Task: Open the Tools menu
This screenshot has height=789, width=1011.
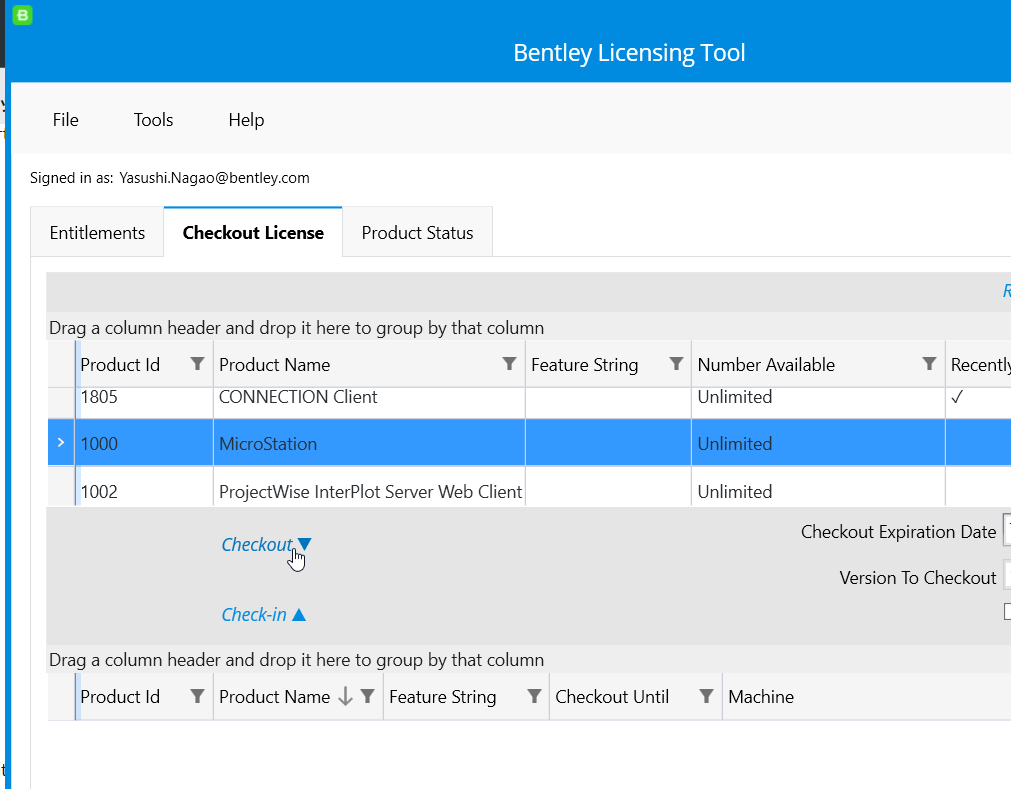Action: click(153, 120)
